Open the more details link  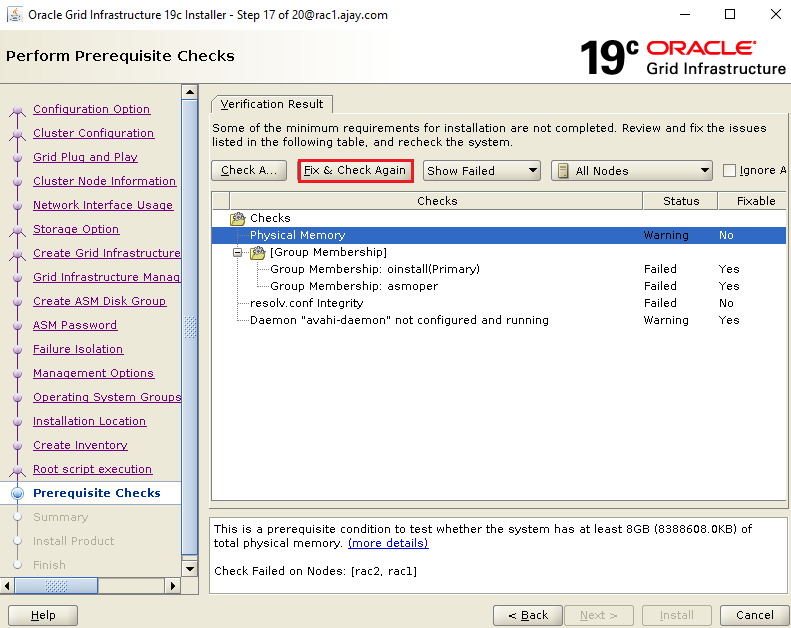[x=388, y=543]
